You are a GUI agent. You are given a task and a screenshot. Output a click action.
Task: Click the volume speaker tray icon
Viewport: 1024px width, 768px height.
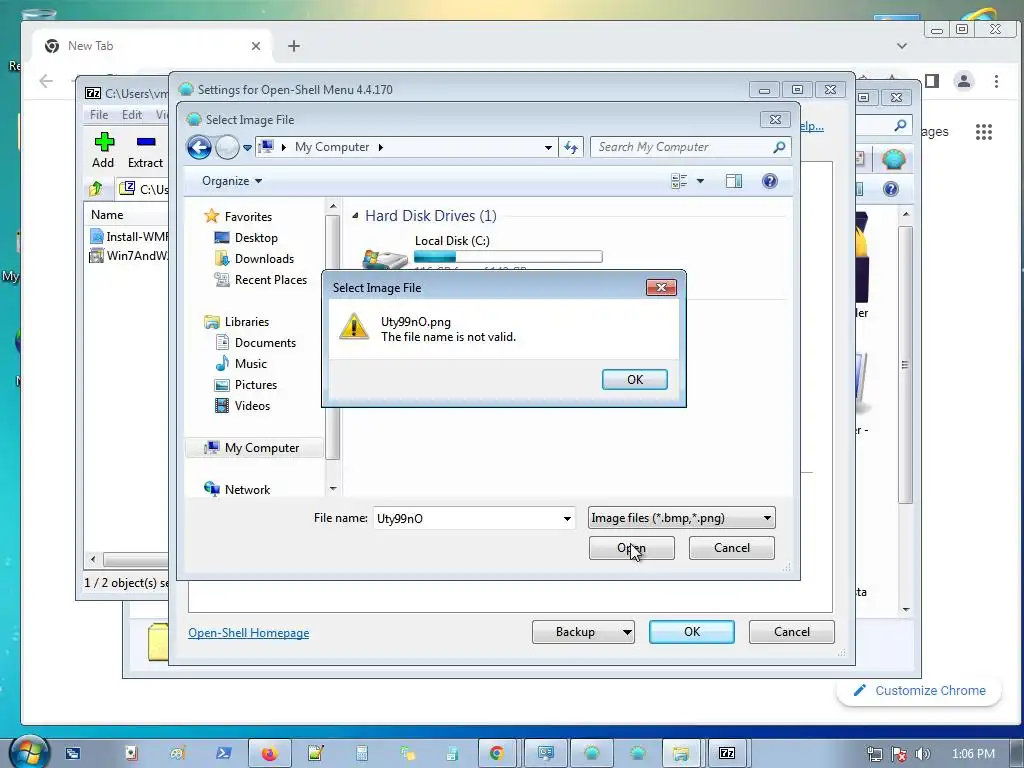click(x=923, y=754)
